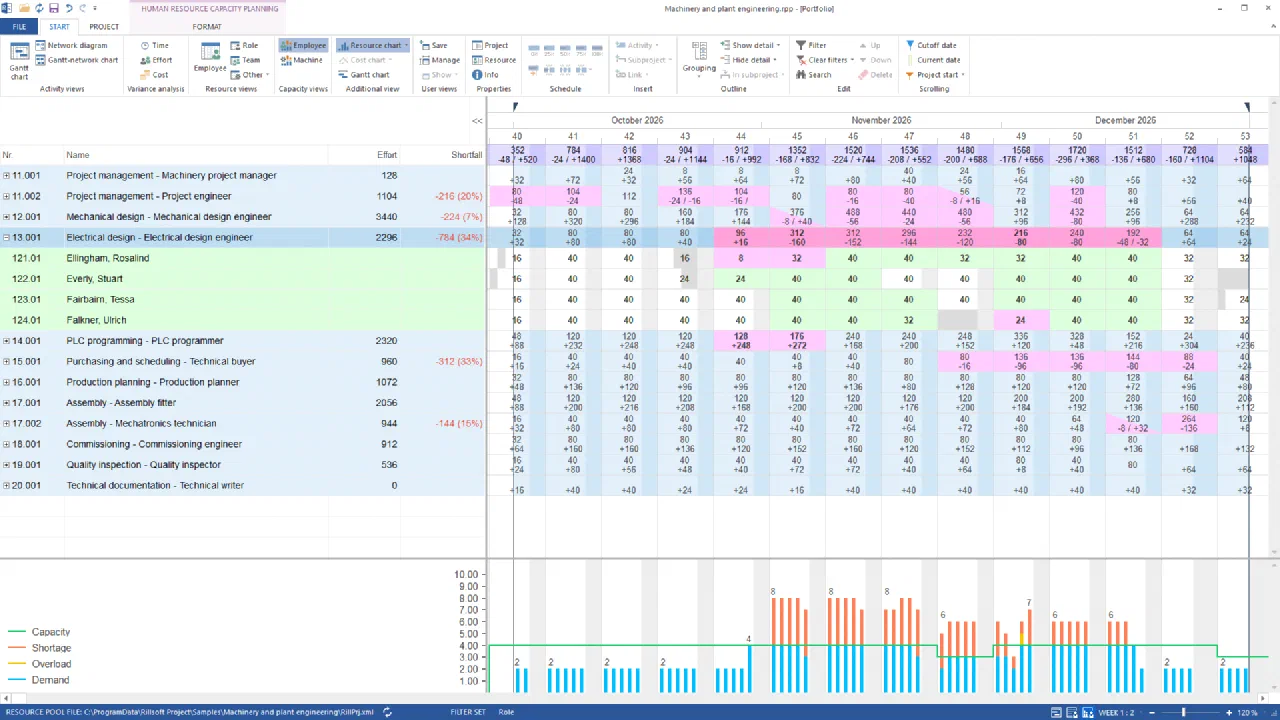
Task: Open Clear filters dropdown
Action: pyautogui.click(x=825, y=60)
